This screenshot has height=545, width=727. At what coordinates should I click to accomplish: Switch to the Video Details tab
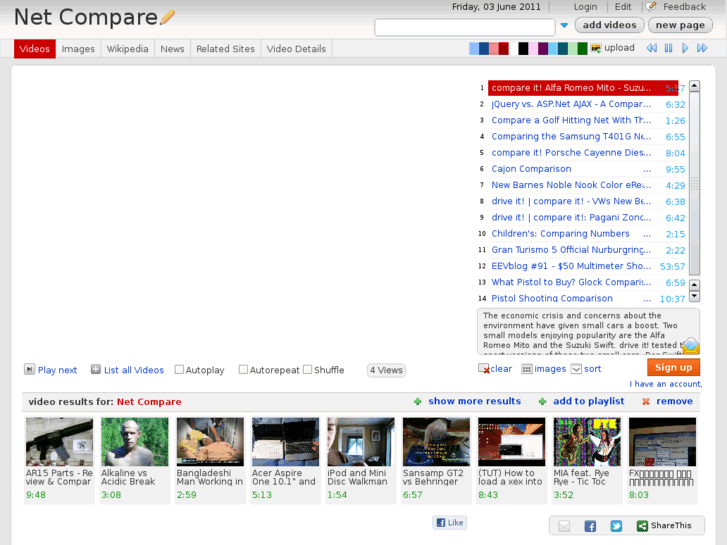point(296,49)
